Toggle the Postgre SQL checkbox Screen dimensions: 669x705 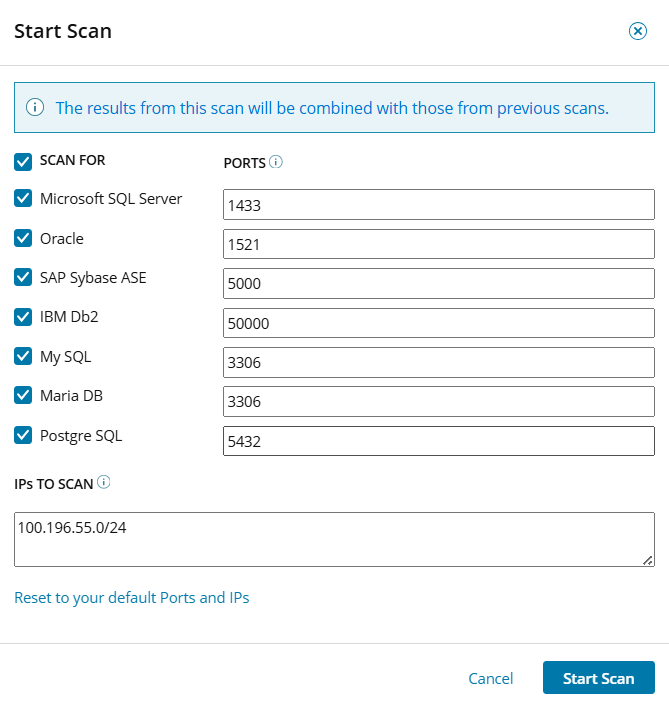point(23,436)
